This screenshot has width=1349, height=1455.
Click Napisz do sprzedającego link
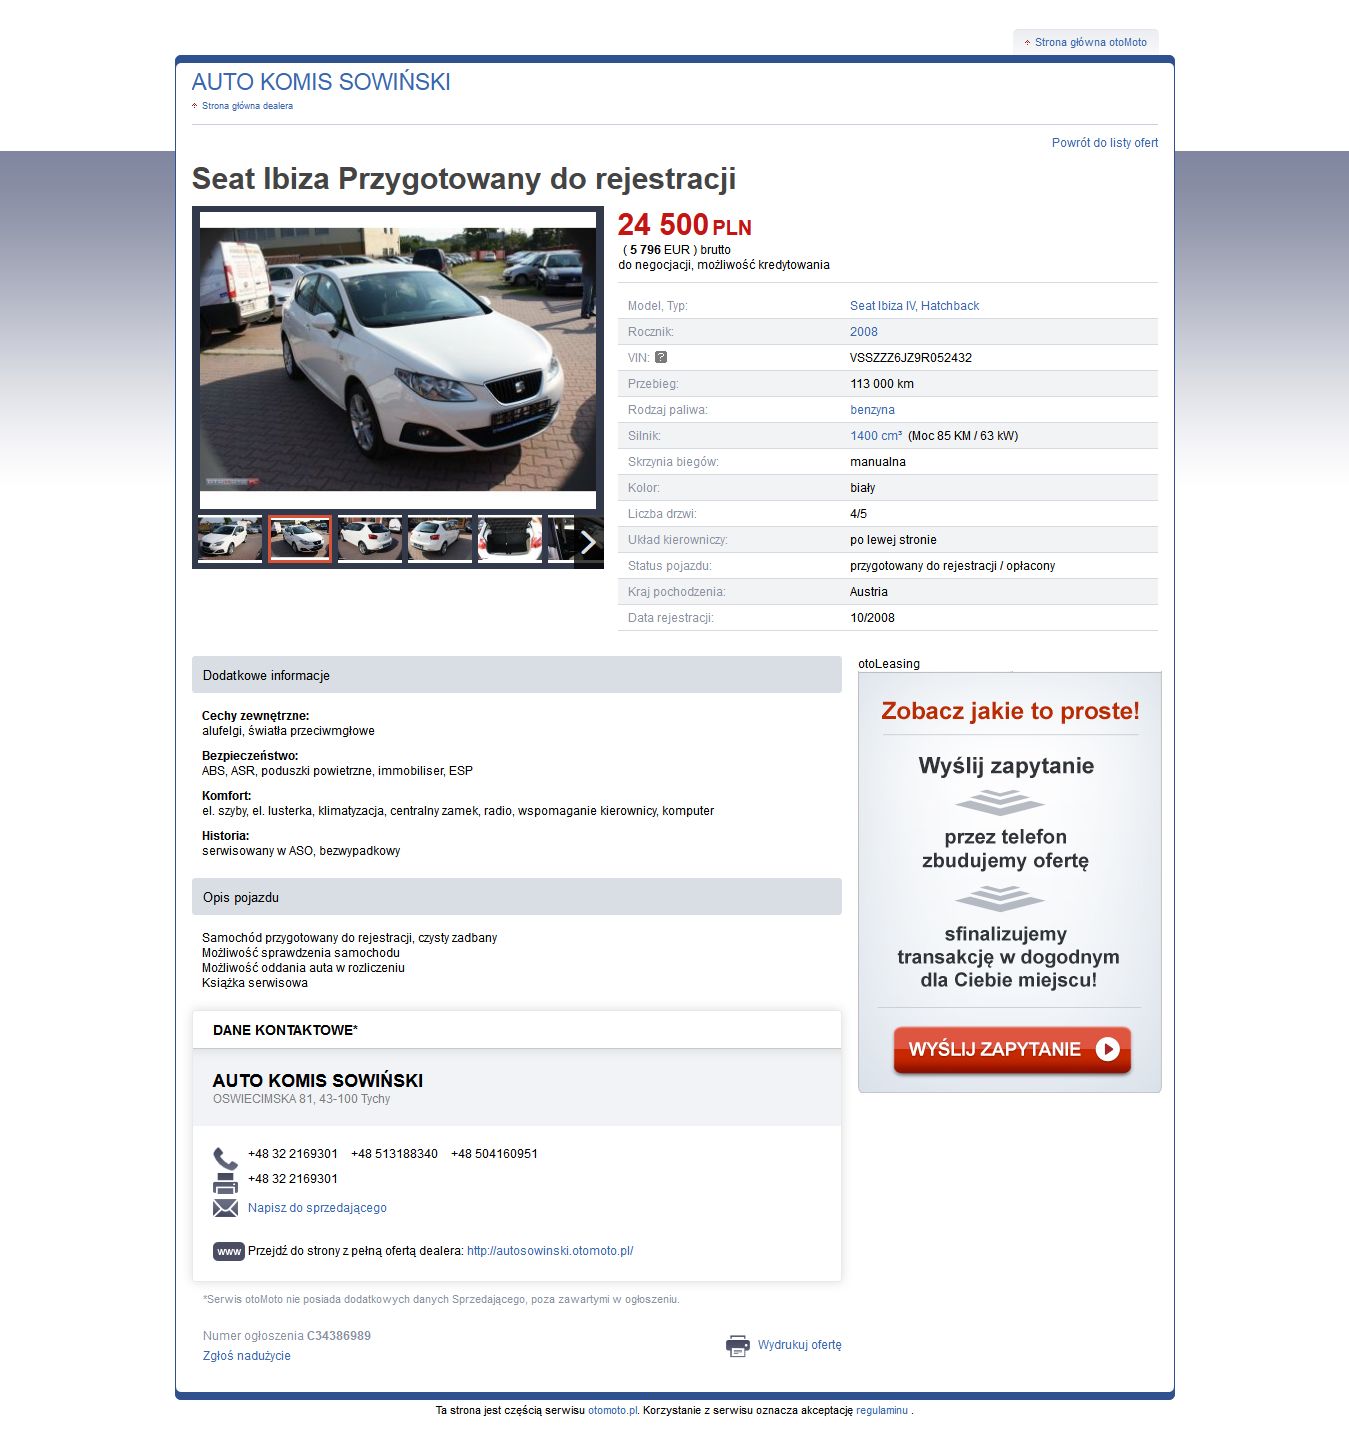point(317,1208)
